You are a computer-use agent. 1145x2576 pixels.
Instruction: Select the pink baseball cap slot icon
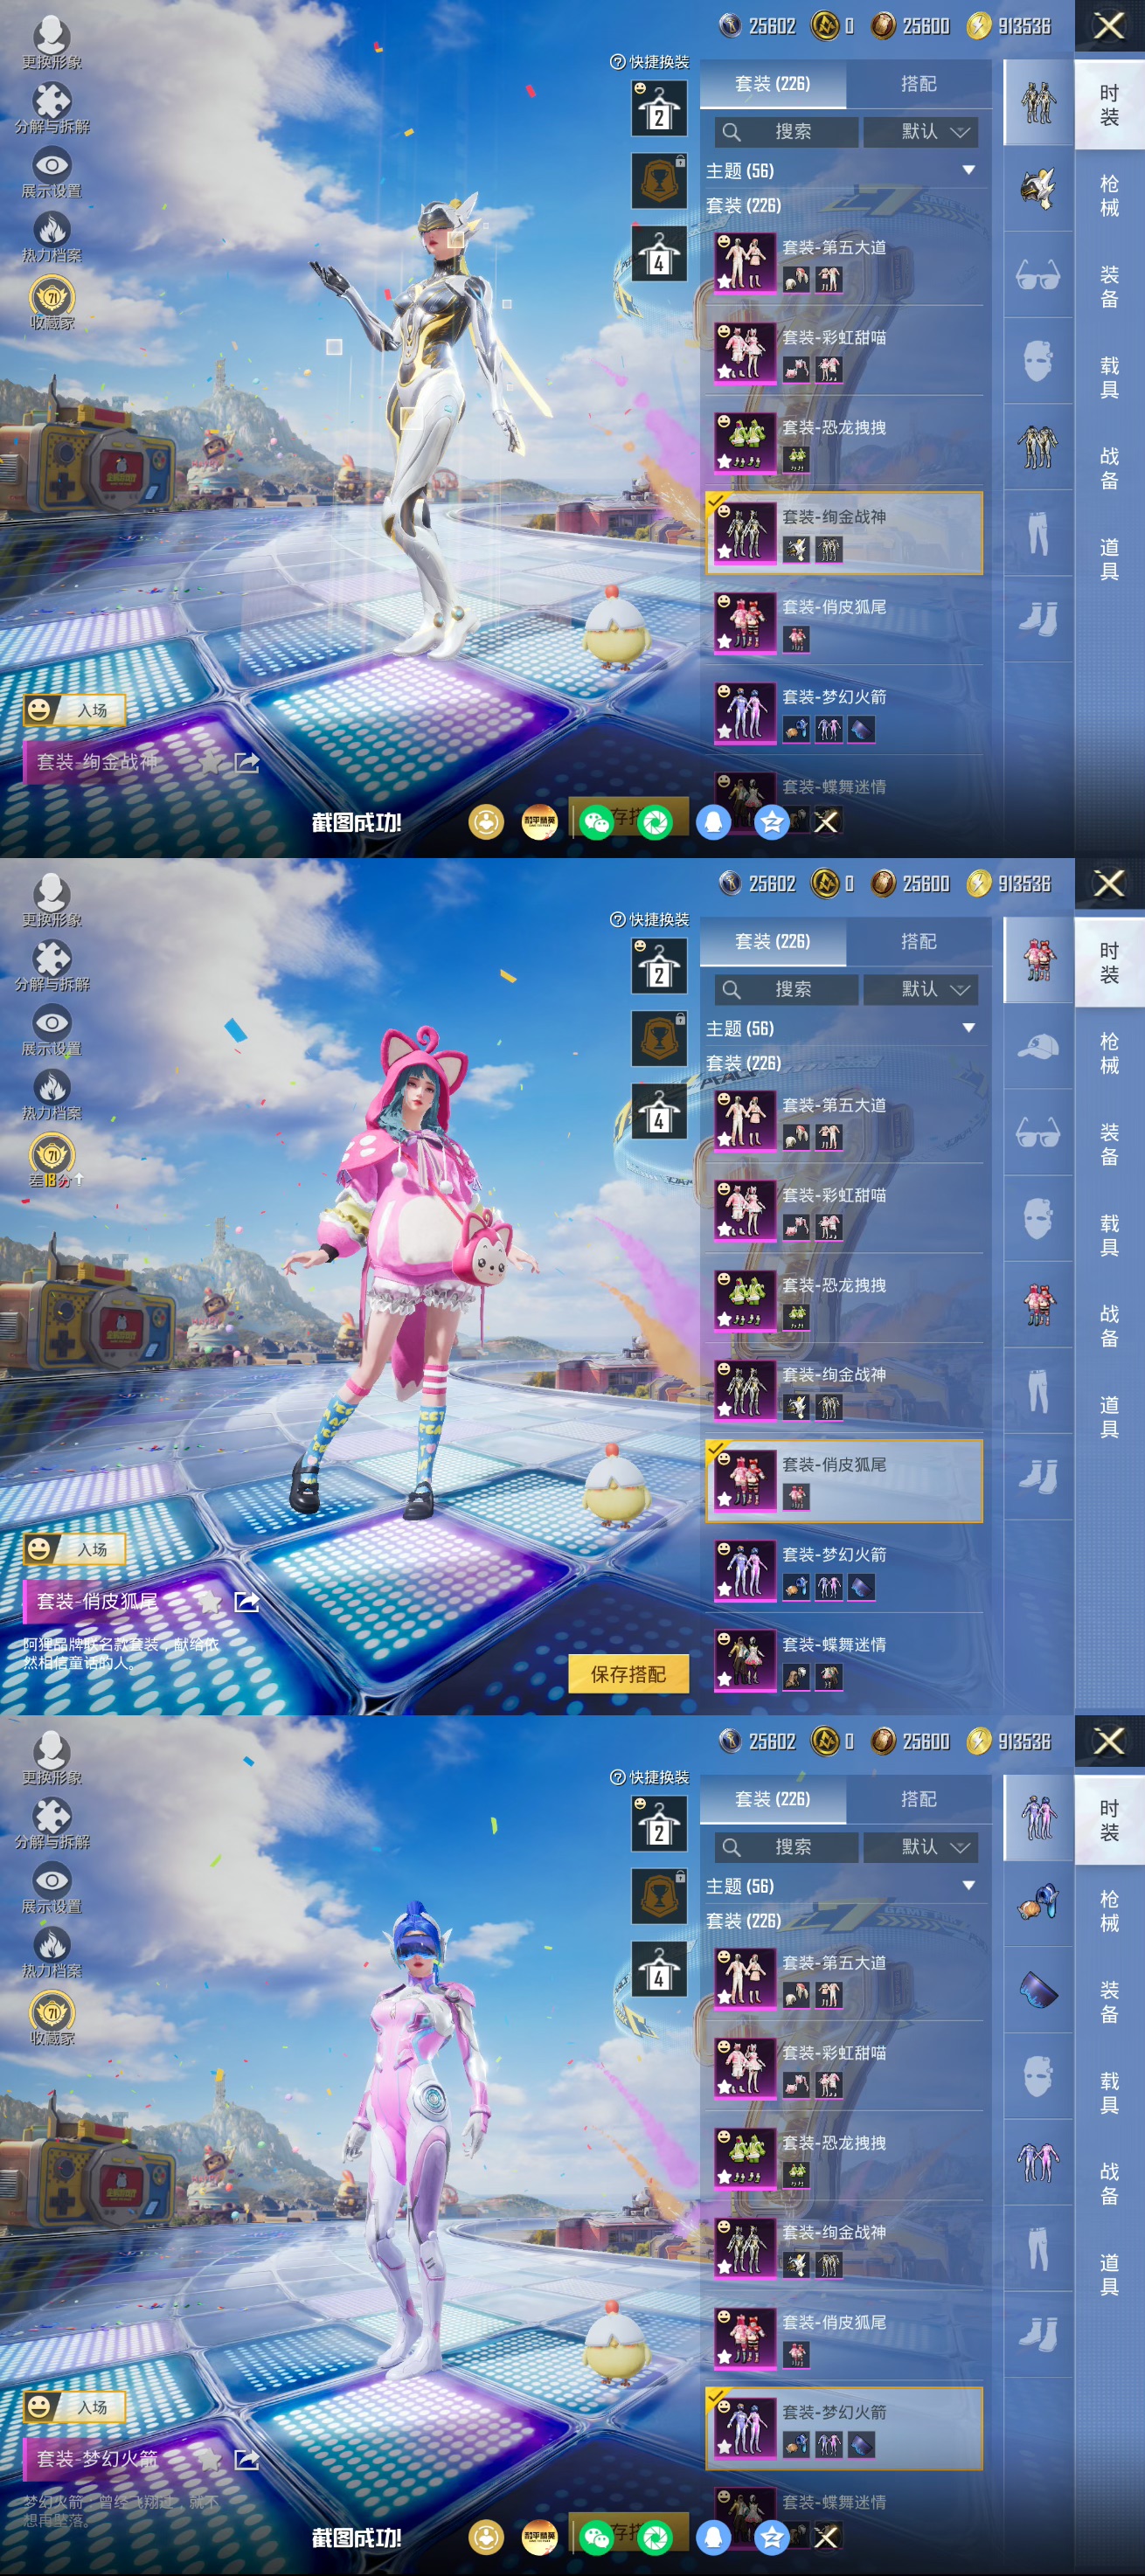[x=1038, y=1046]
